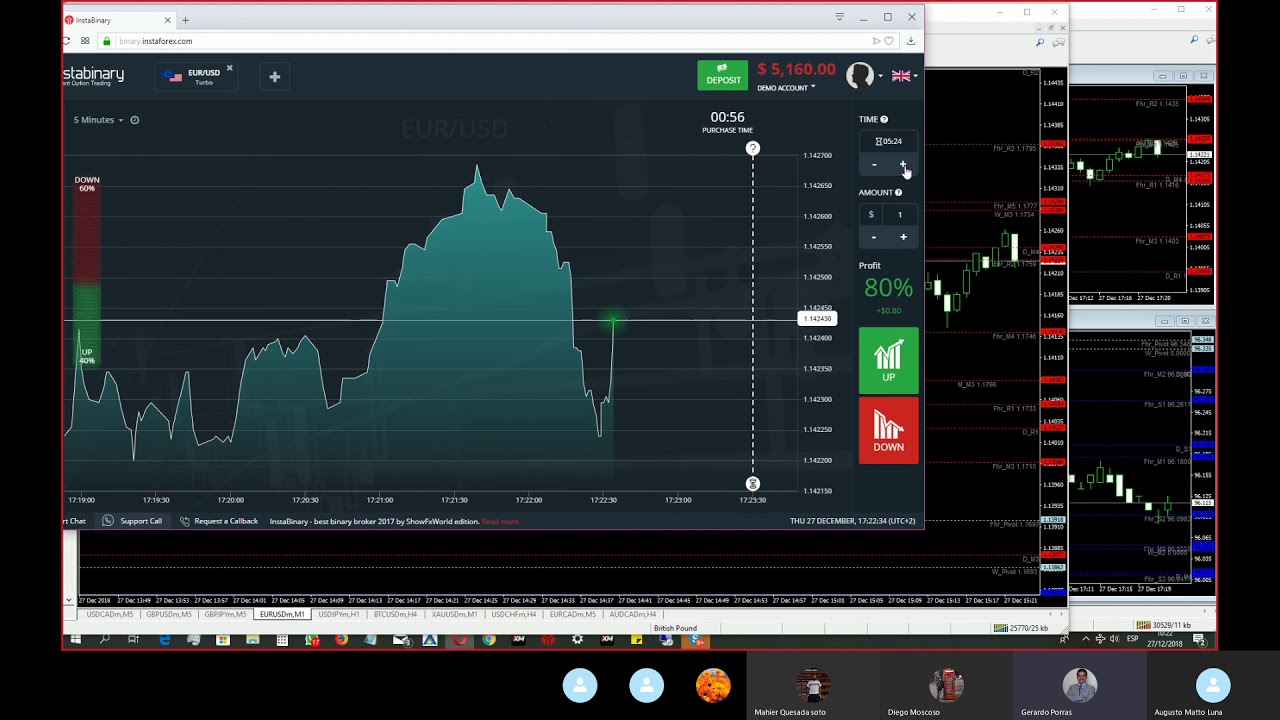Click the browser downloads icon

[910, 41]
